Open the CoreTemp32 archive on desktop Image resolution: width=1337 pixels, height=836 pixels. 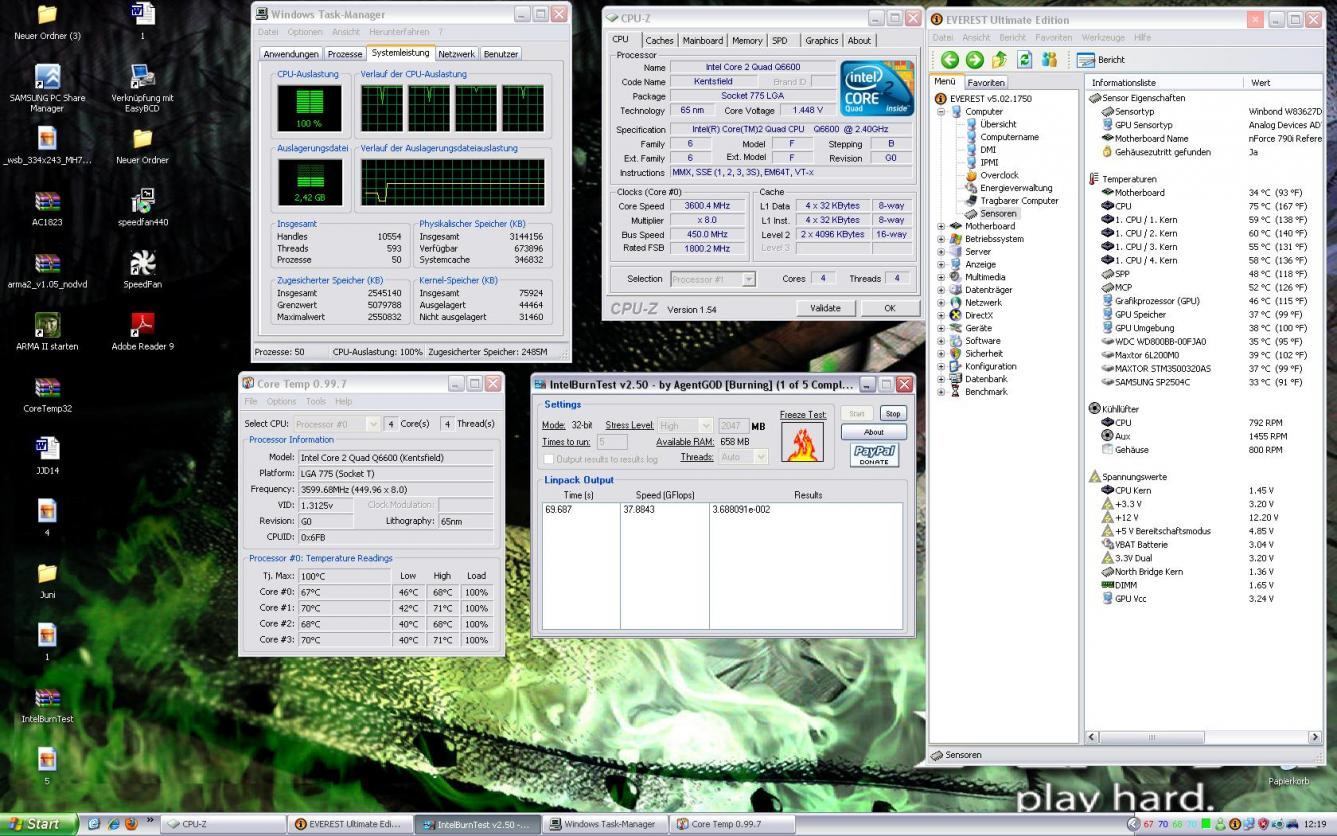[x=47, y=394]
